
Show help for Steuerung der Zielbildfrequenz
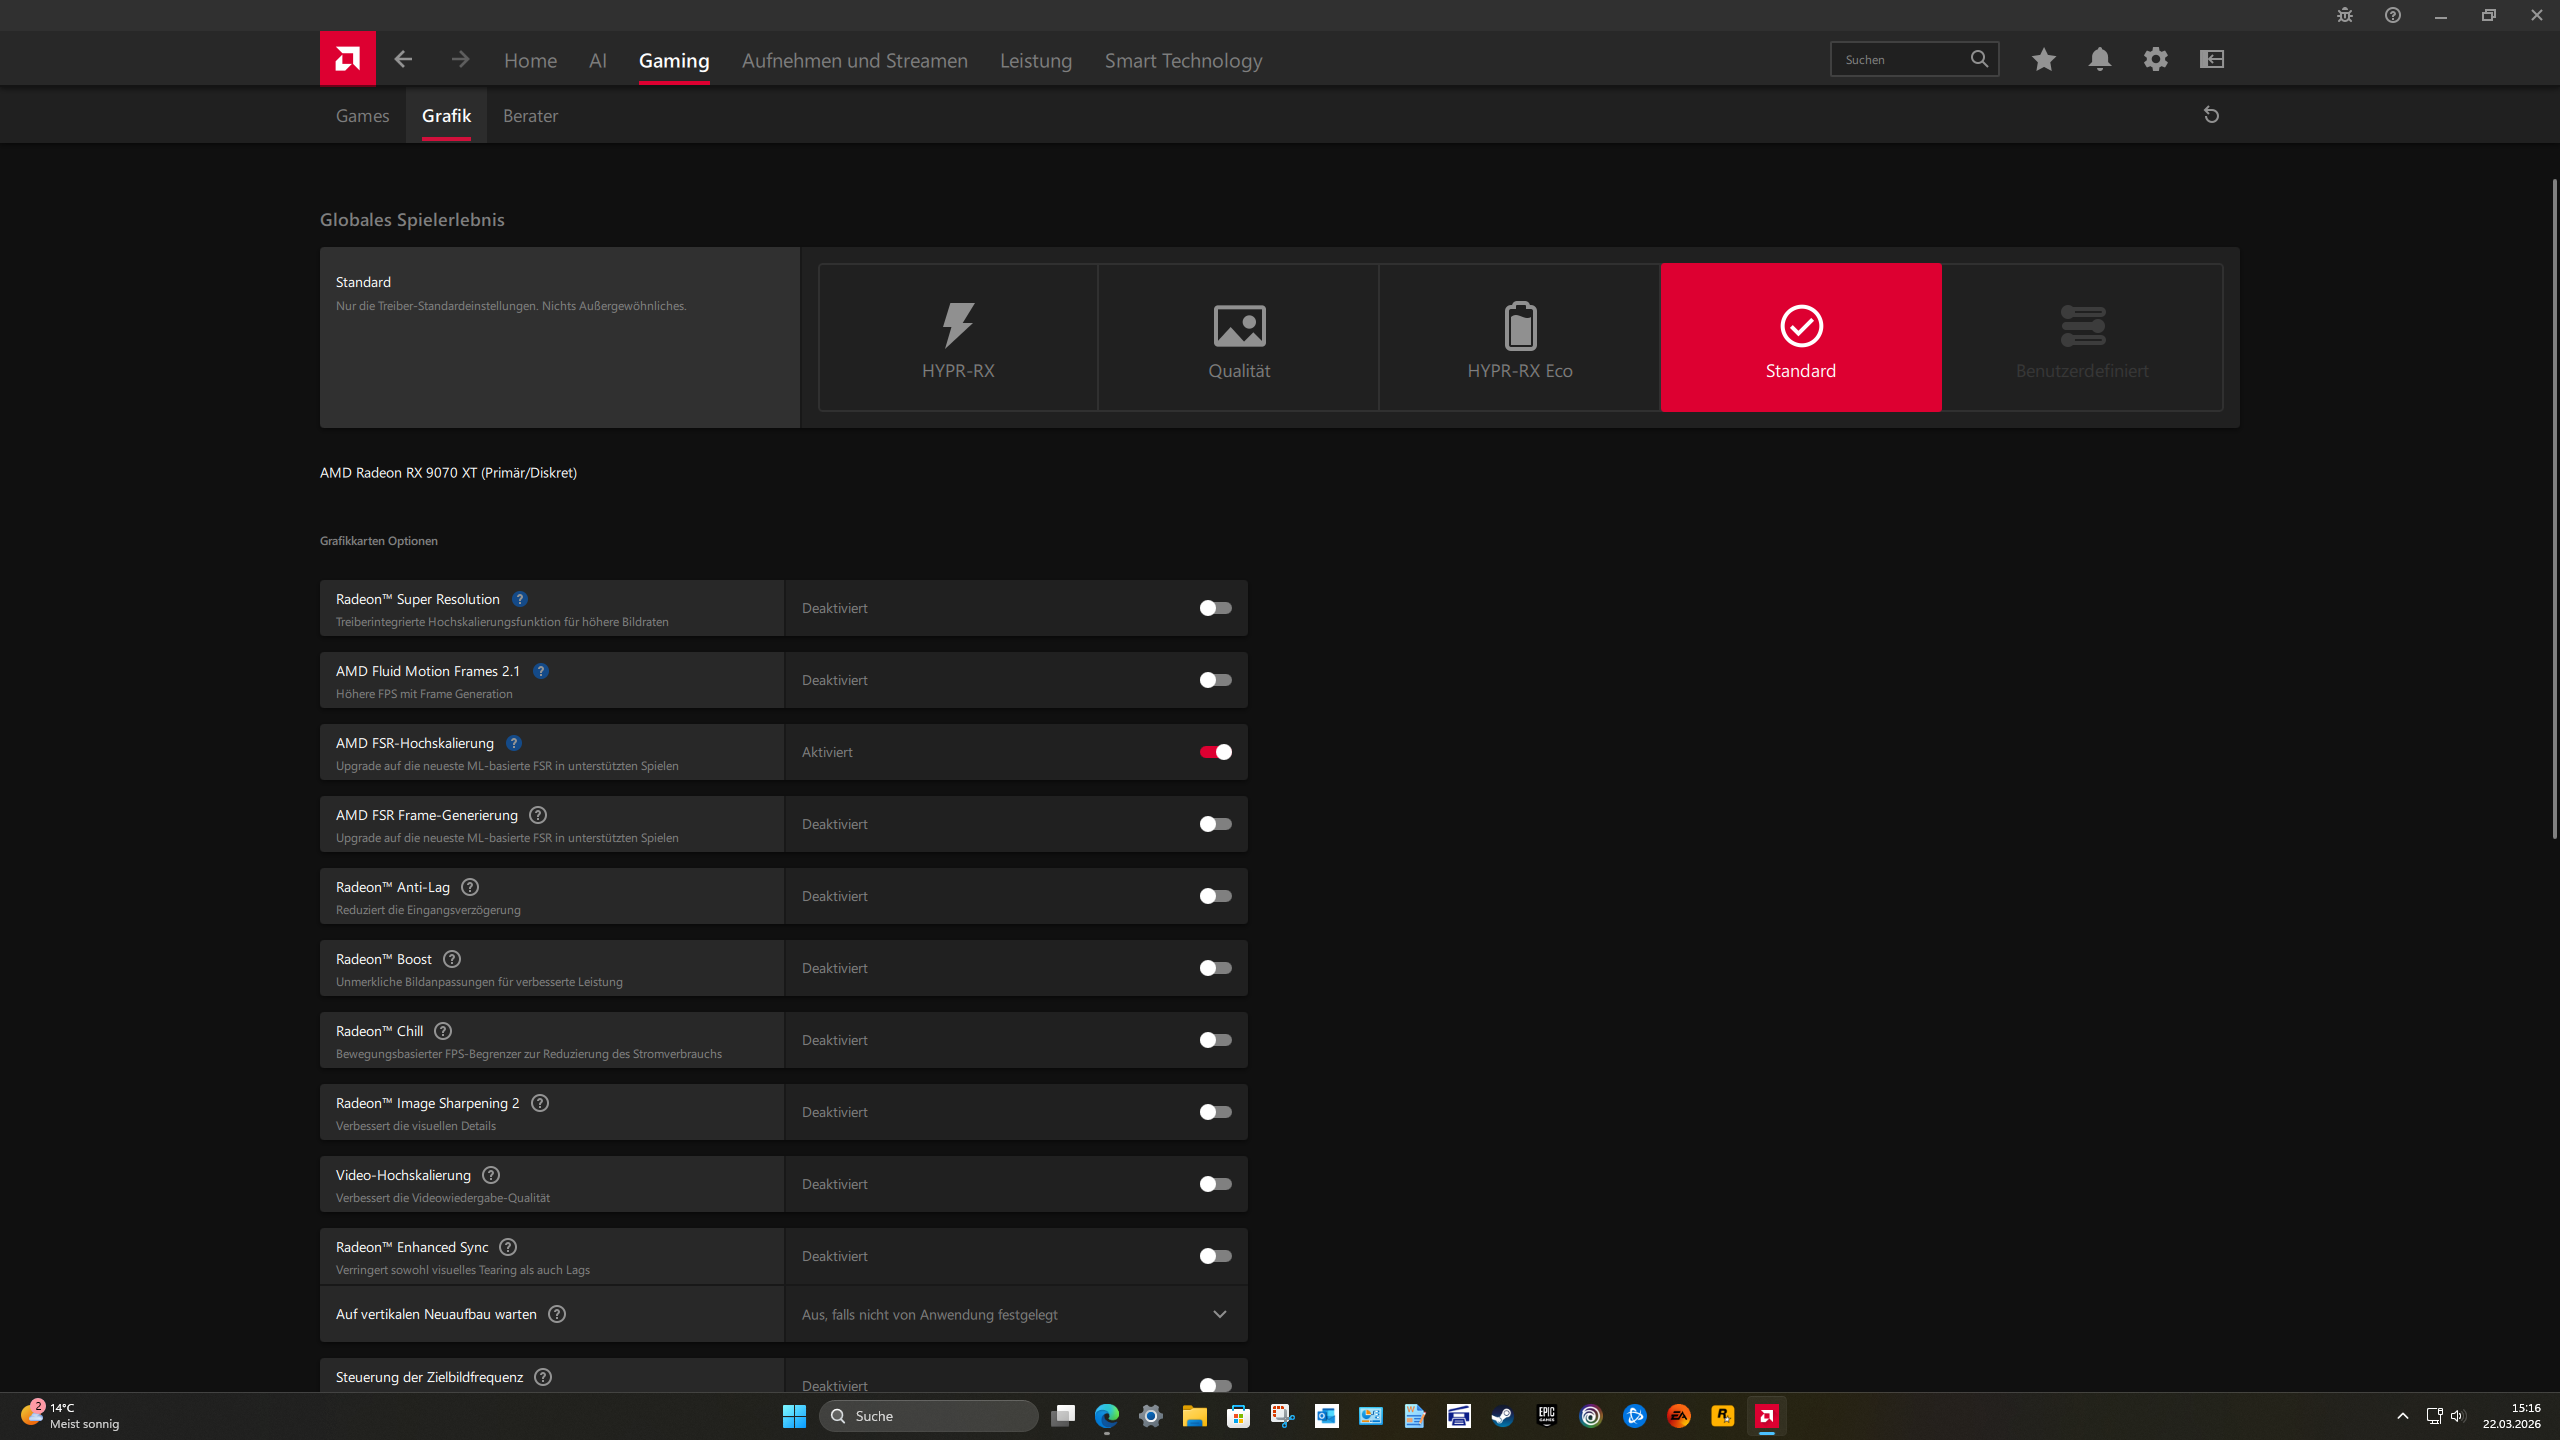coord(543,1377)
